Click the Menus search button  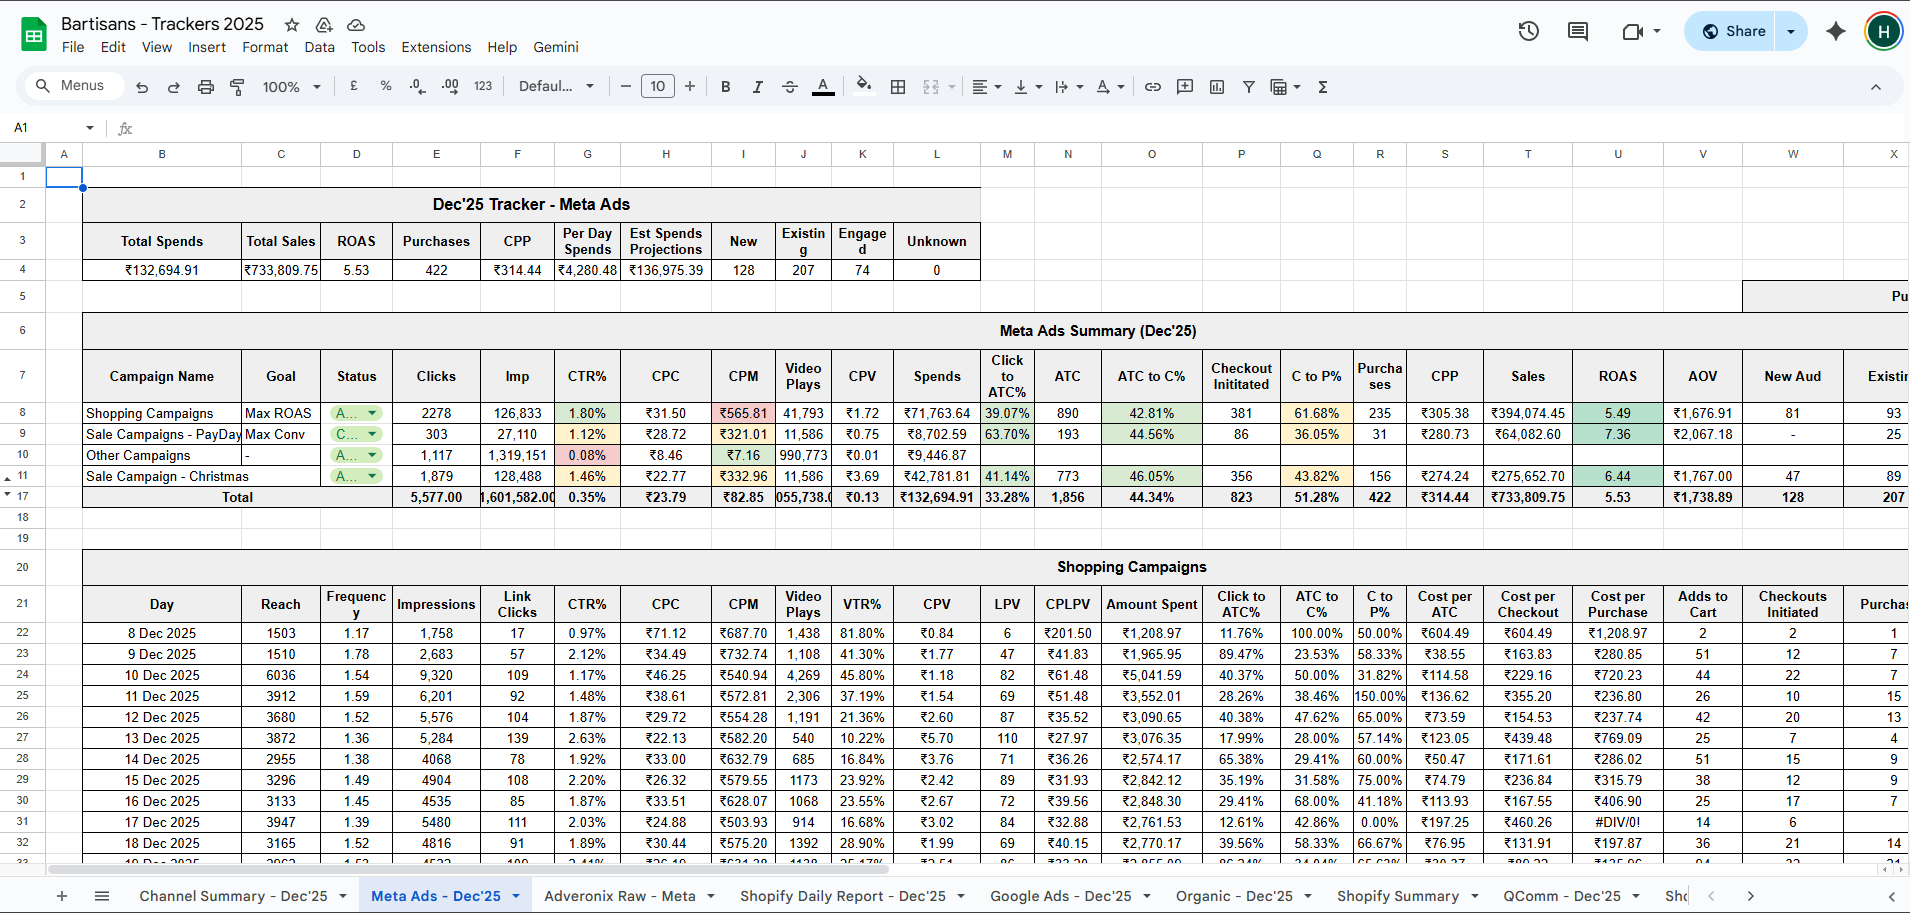[70, 86]
